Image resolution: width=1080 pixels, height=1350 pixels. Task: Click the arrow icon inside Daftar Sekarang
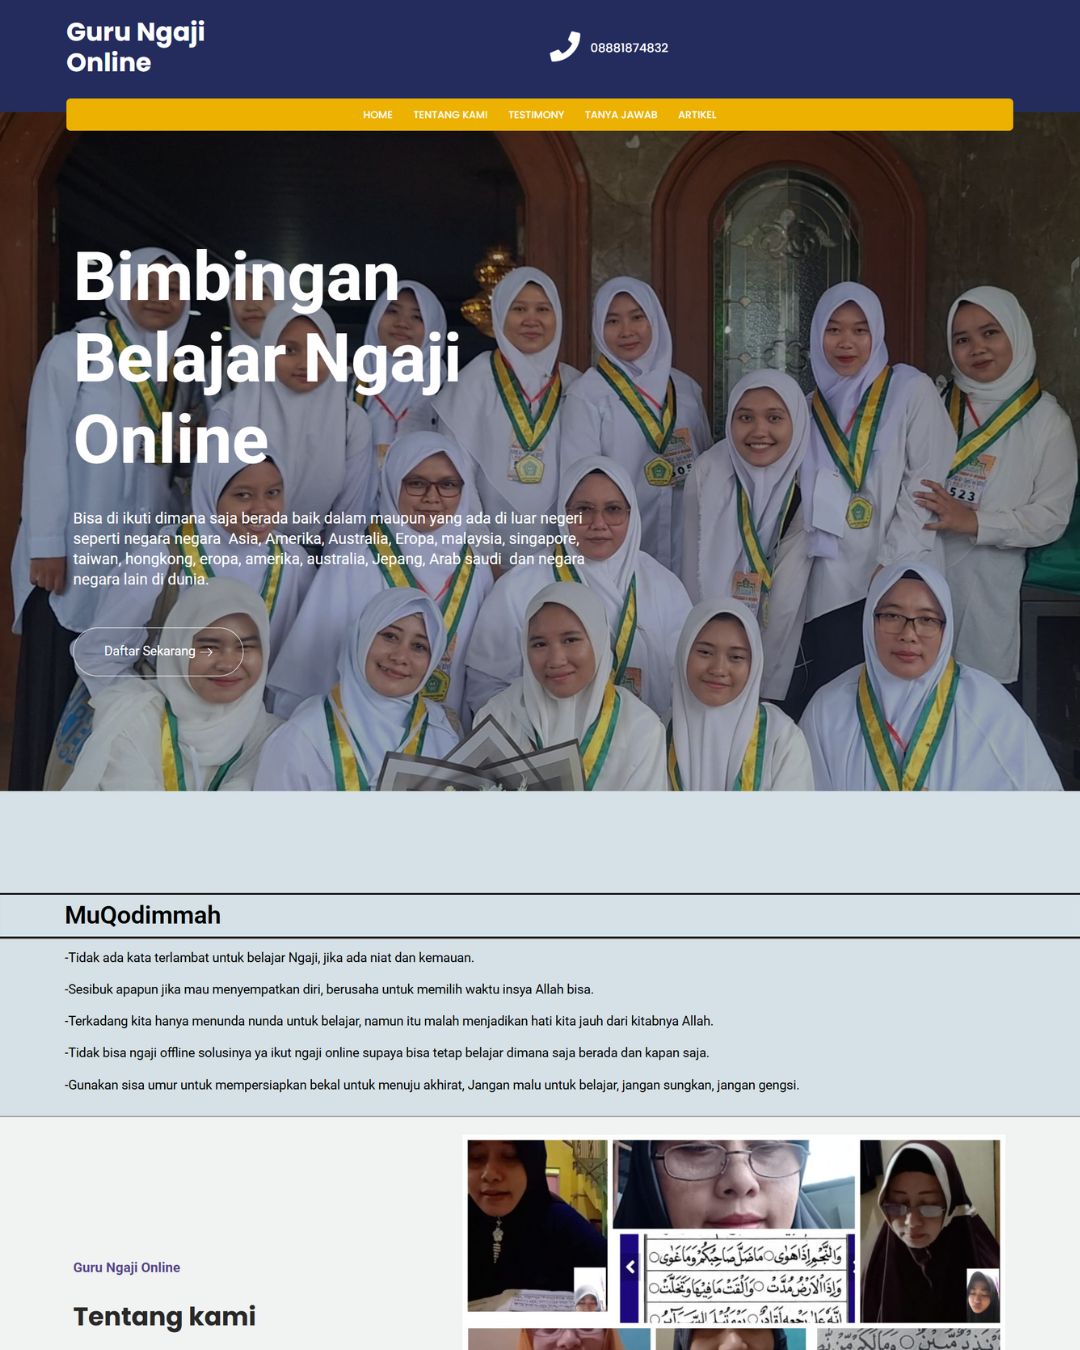pyautogui.click(x=207, y=652)
